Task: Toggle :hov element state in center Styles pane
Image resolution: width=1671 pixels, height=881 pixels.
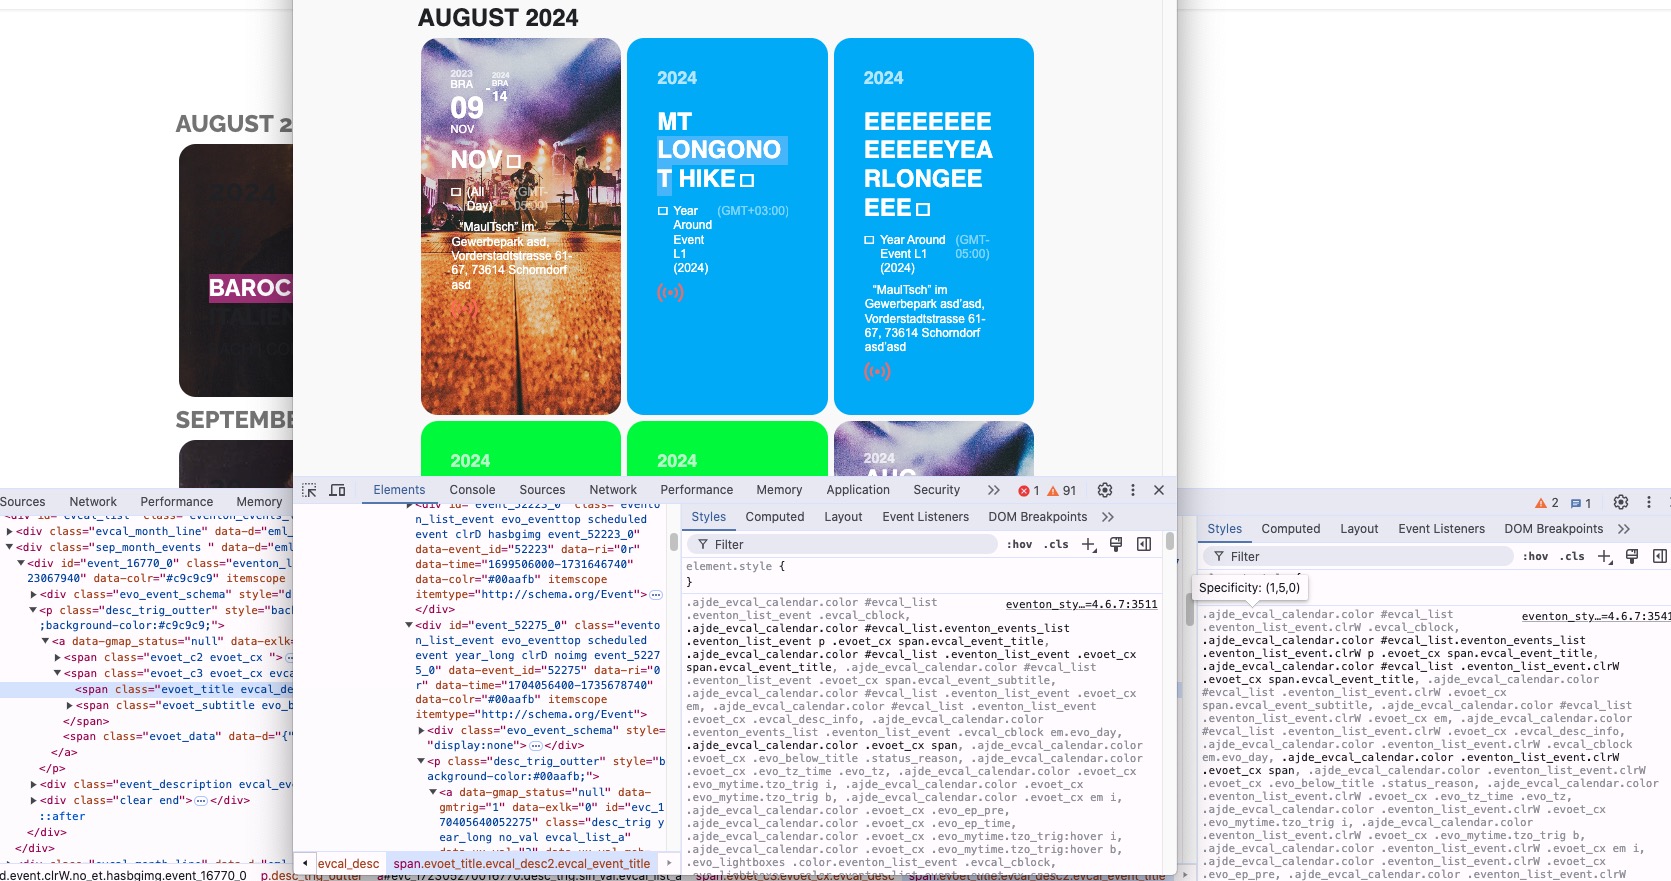Action: [x=1019, y=544]
